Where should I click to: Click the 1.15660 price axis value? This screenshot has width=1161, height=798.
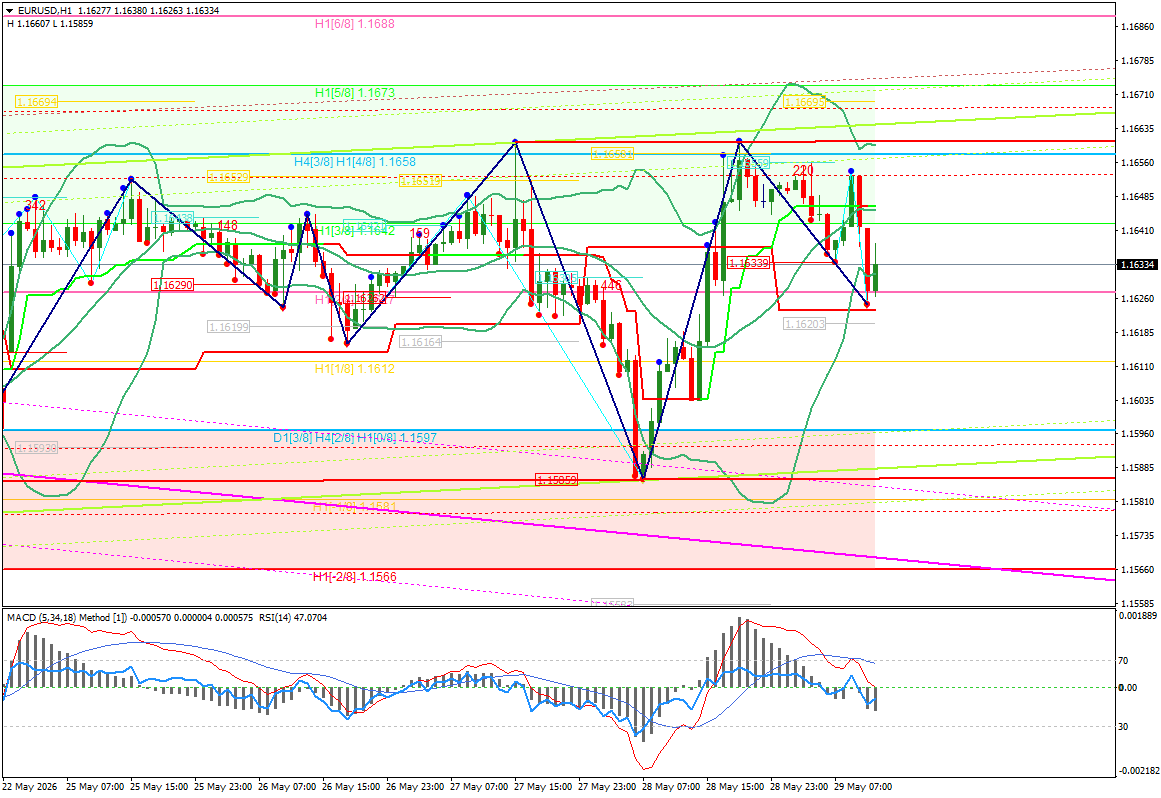[x=1137, y=570]
